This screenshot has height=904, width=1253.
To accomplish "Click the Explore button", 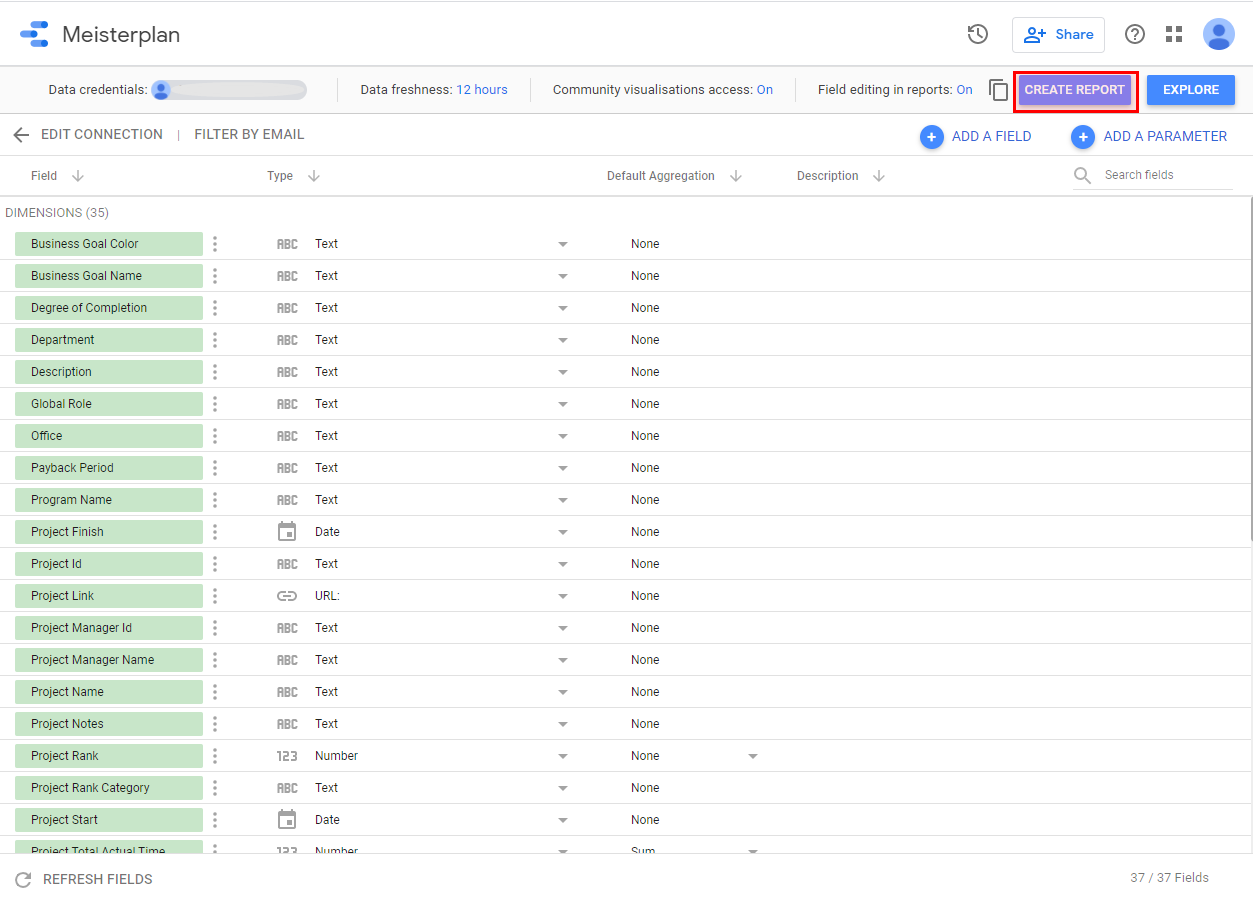I will pyautogui.click(x=1190, y=90).
